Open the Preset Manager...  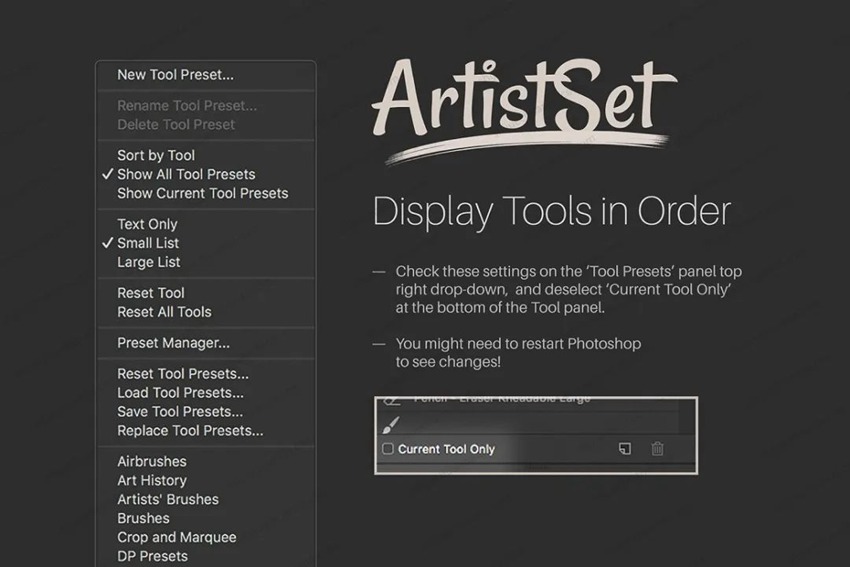click(173, 343)
